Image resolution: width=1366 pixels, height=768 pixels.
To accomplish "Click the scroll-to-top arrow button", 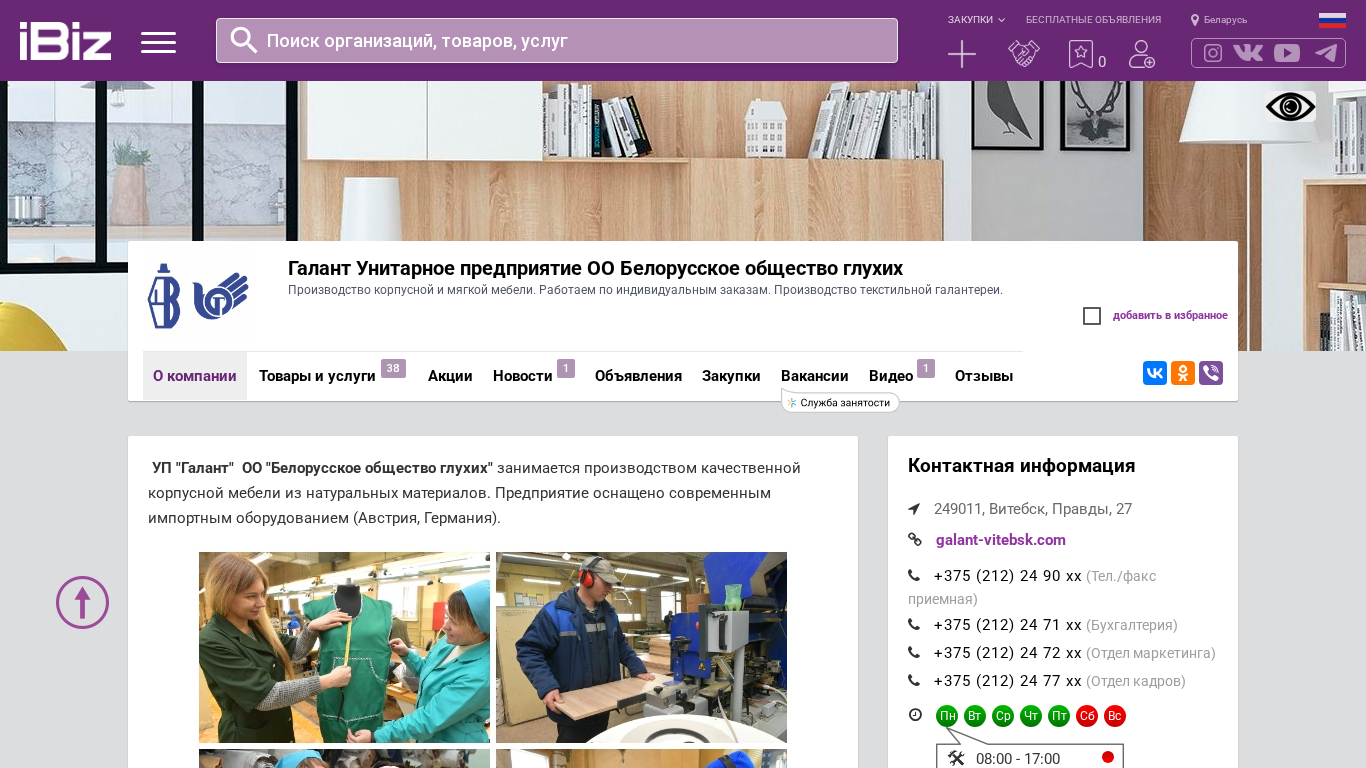I will (82, 602).
